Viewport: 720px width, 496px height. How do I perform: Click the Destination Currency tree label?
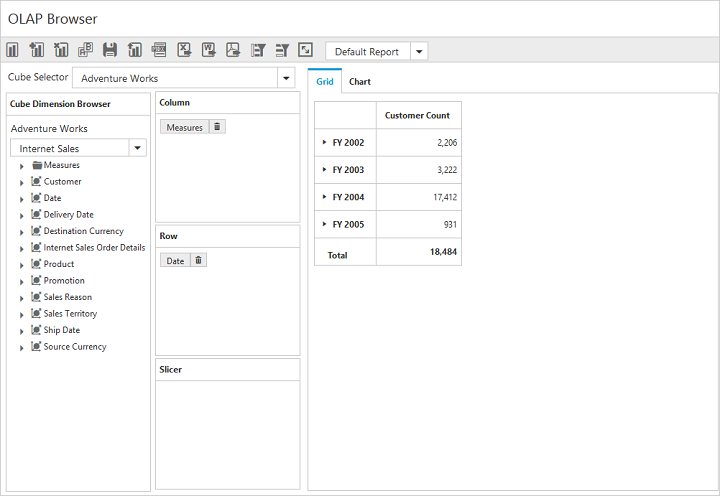click(x=84, y=231)
